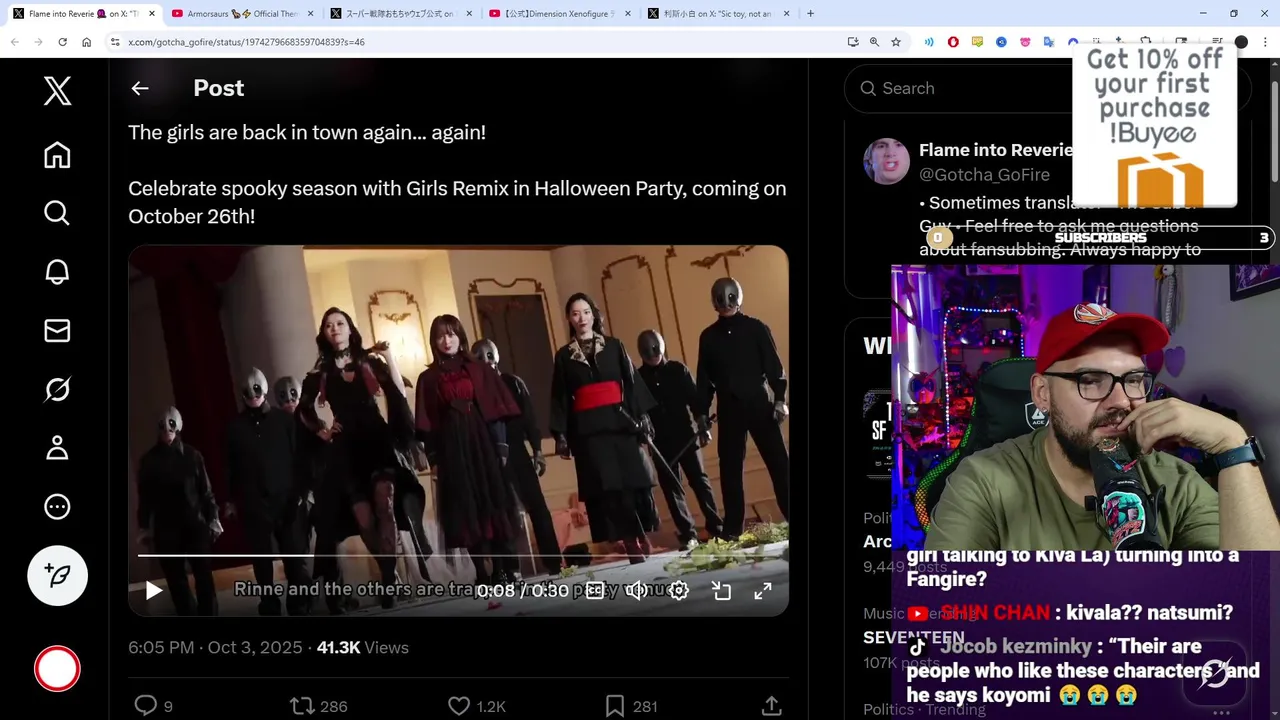The height and width of the screenshot is (720, 1280).
Task: Close the Armorsaurs browser tab
Action: click(310, 14)
